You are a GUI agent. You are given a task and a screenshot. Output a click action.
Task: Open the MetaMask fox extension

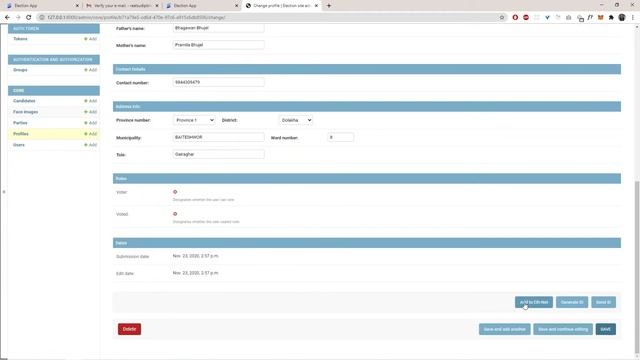point(600,18)
